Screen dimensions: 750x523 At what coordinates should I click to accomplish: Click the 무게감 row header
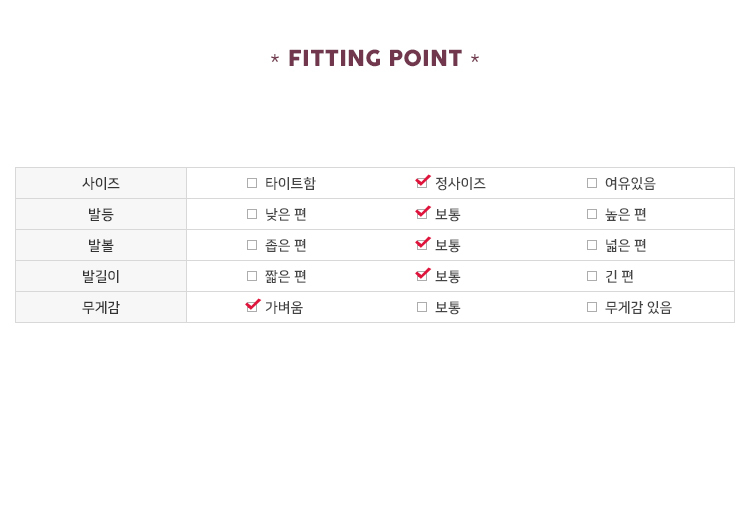pos(101,307)
